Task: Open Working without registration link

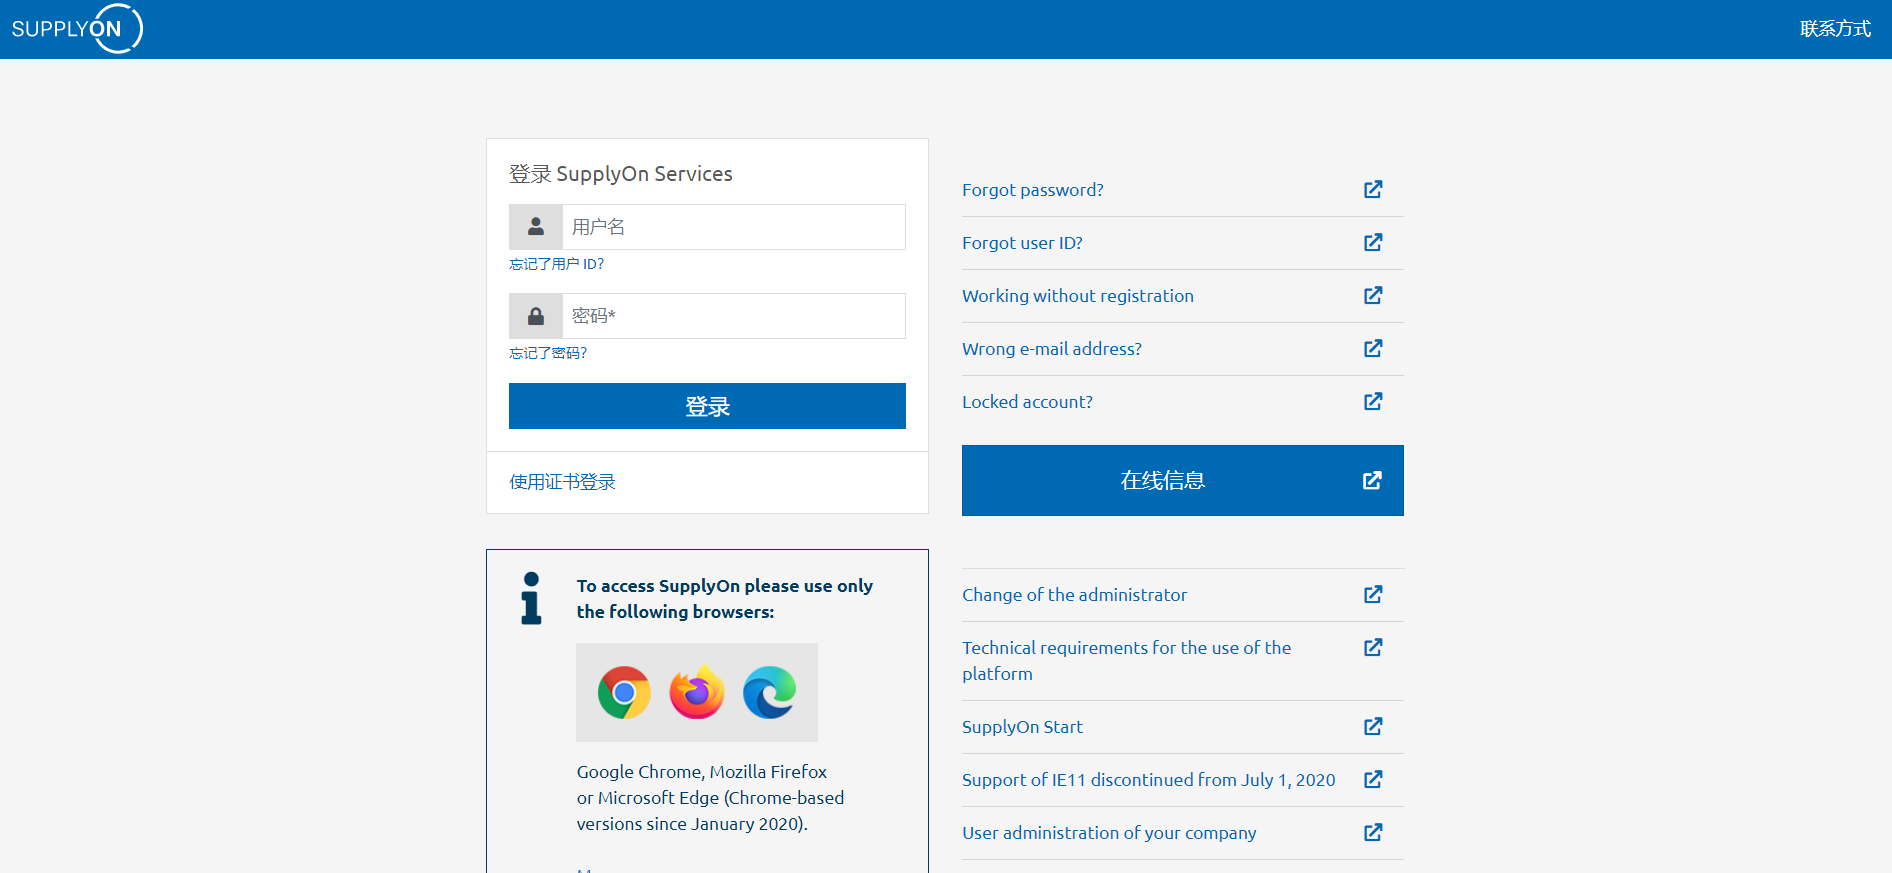Action: click(1078, 296)
